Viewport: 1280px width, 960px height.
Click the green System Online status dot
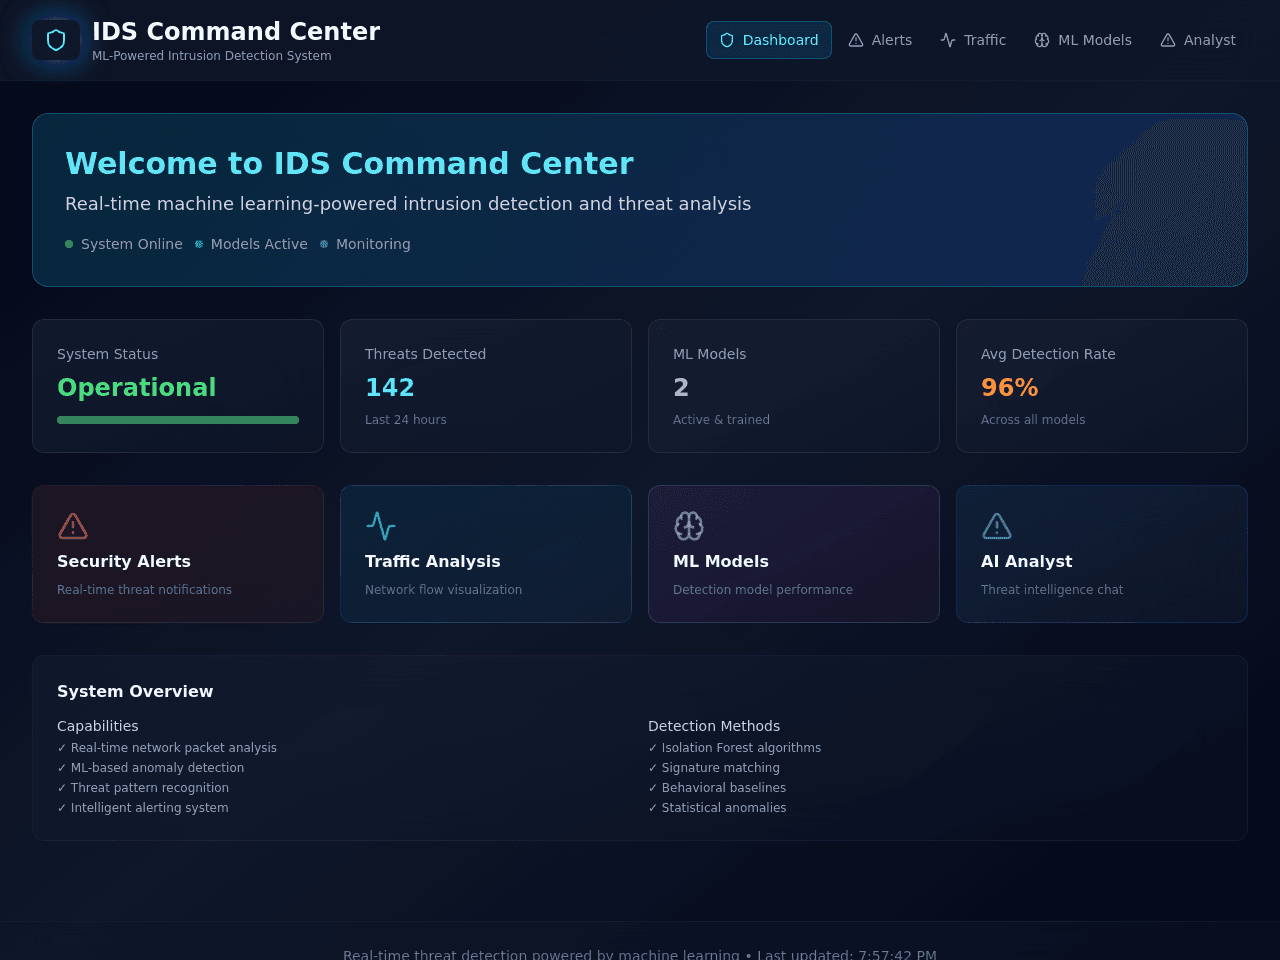(x=69, y=244)
